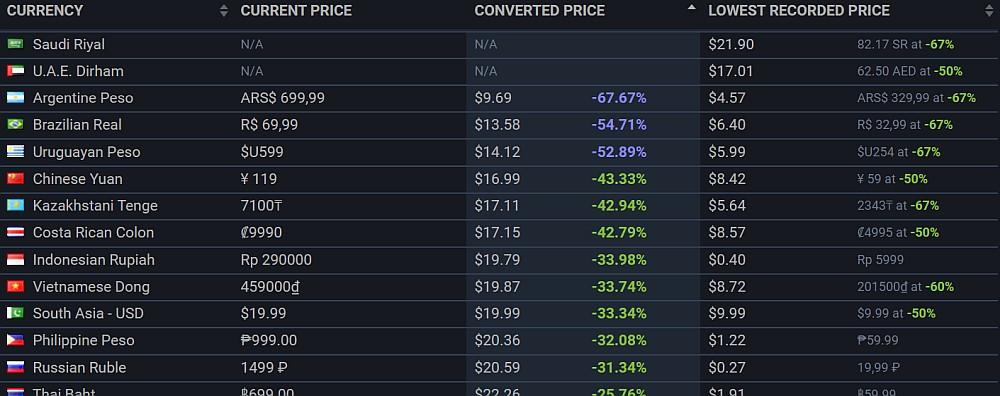
Task: Click the Argentina flag icon
Action: 15,98
